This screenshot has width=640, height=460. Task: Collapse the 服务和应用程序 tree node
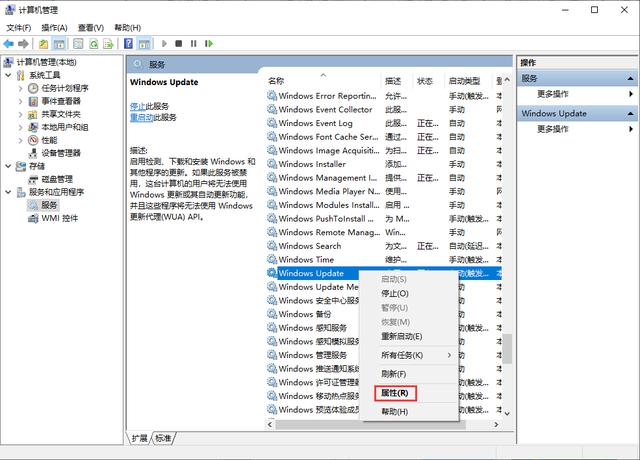tap(8, 192)
